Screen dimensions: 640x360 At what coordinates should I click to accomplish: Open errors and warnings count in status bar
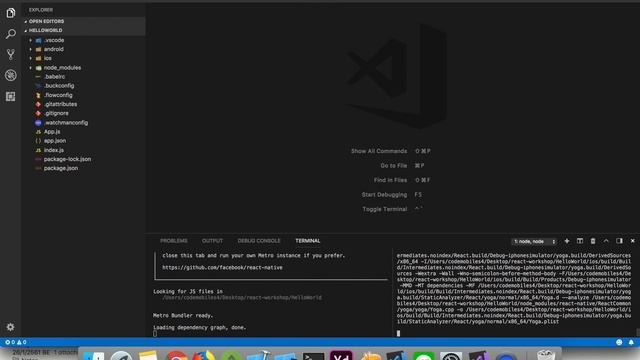16,342
